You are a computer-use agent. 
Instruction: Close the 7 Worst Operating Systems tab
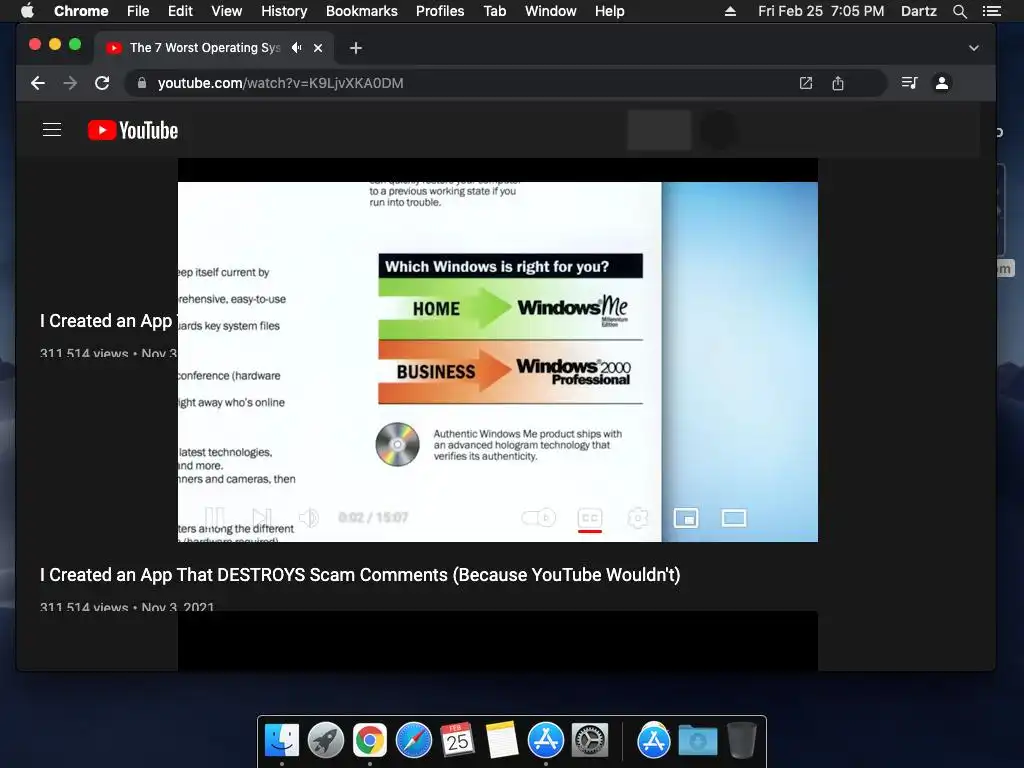click(318, 48)
